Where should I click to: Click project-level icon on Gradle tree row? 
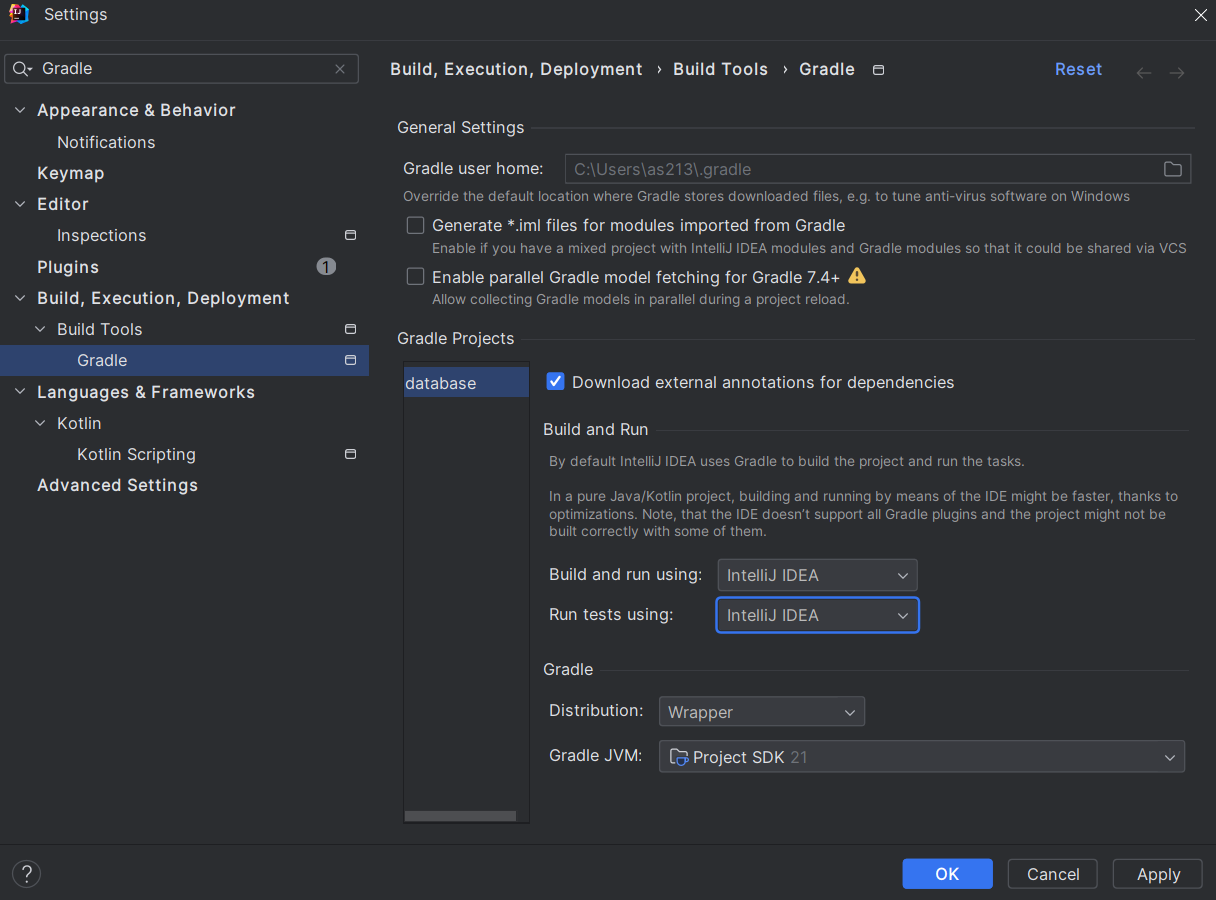[350, 360]
